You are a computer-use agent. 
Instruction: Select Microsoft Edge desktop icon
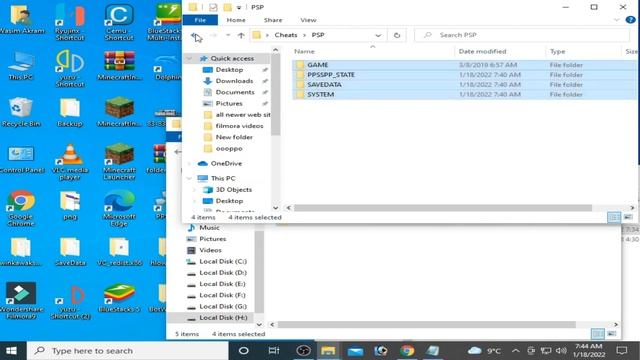click(119, 209)
